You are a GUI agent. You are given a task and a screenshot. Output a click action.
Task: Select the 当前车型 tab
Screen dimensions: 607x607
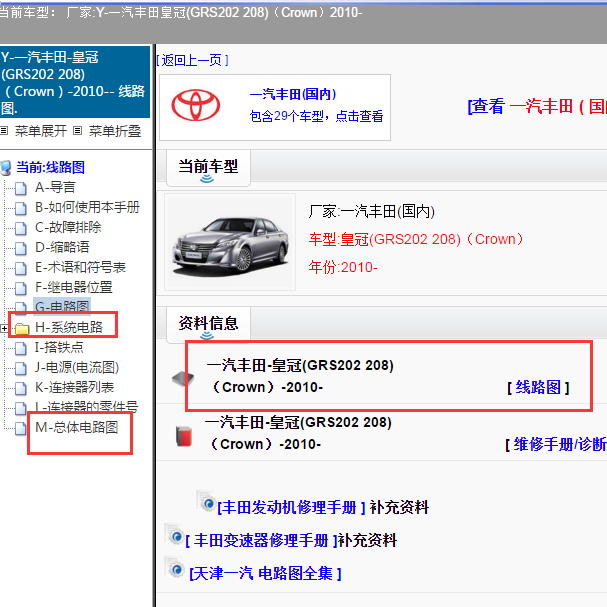[x=208, y=168]
